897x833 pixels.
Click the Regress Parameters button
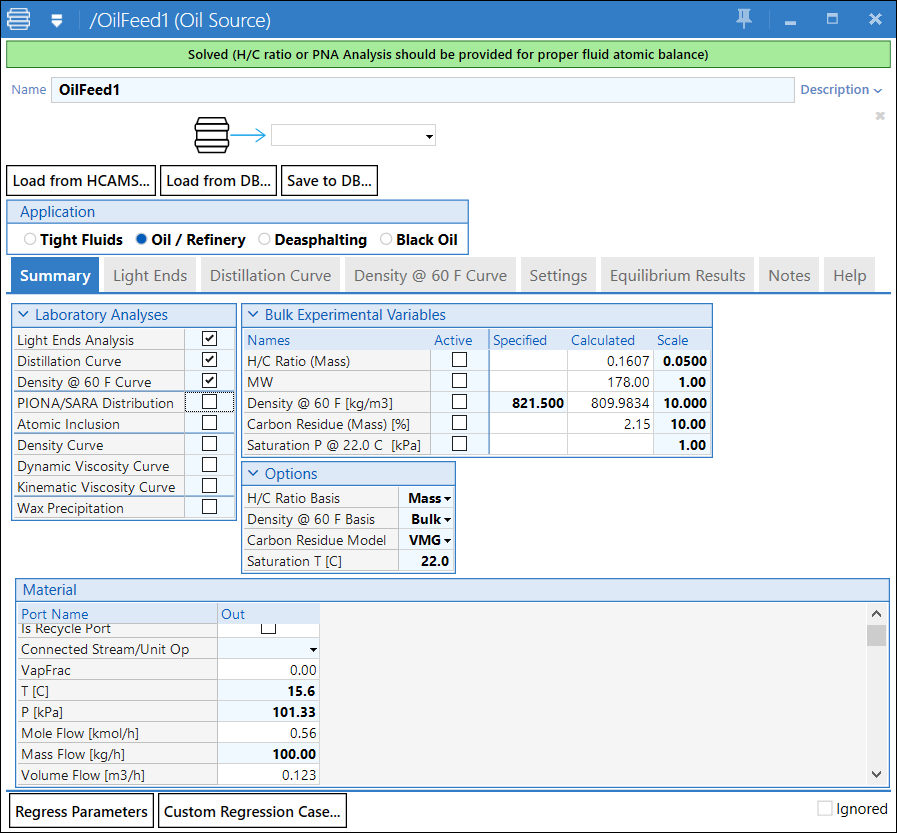82,812
